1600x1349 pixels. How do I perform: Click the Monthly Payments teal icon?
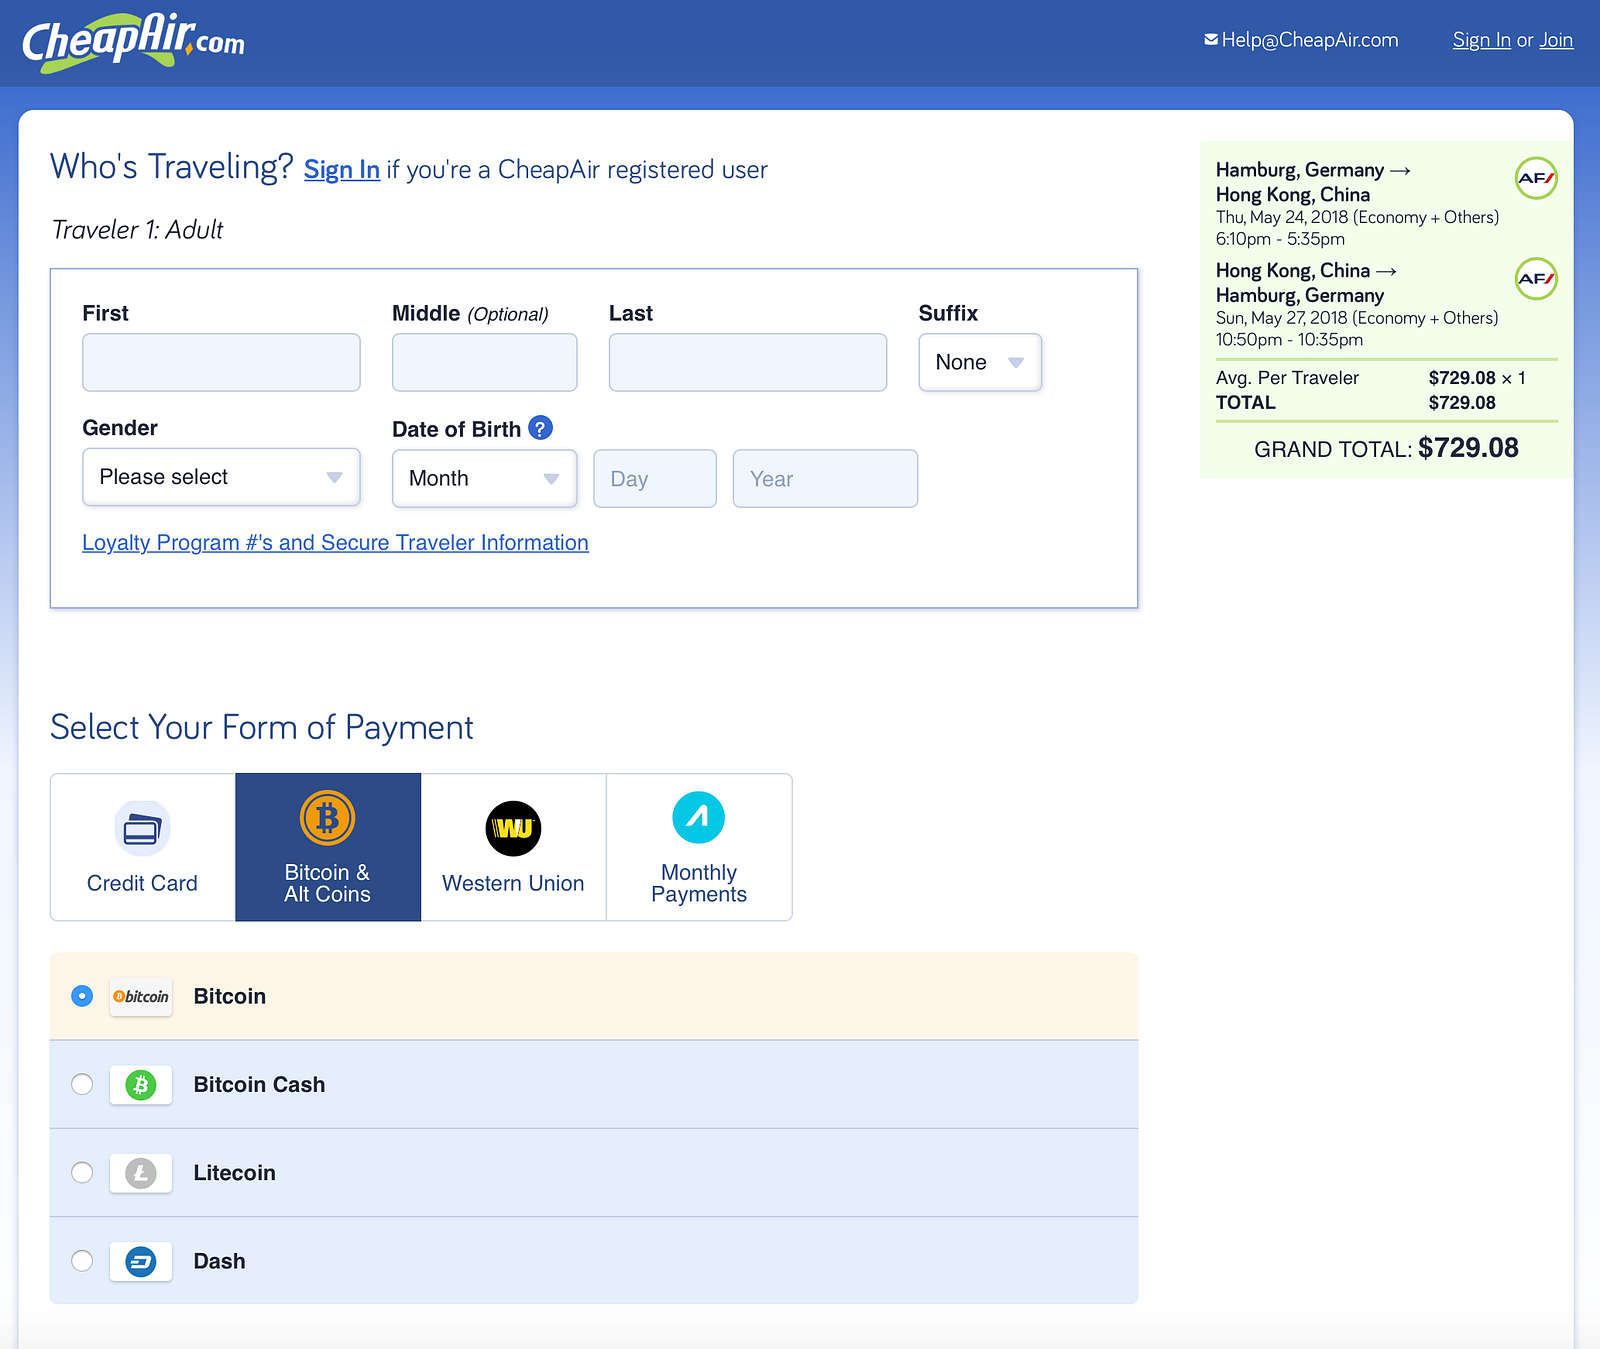click(x=699, y=818)
